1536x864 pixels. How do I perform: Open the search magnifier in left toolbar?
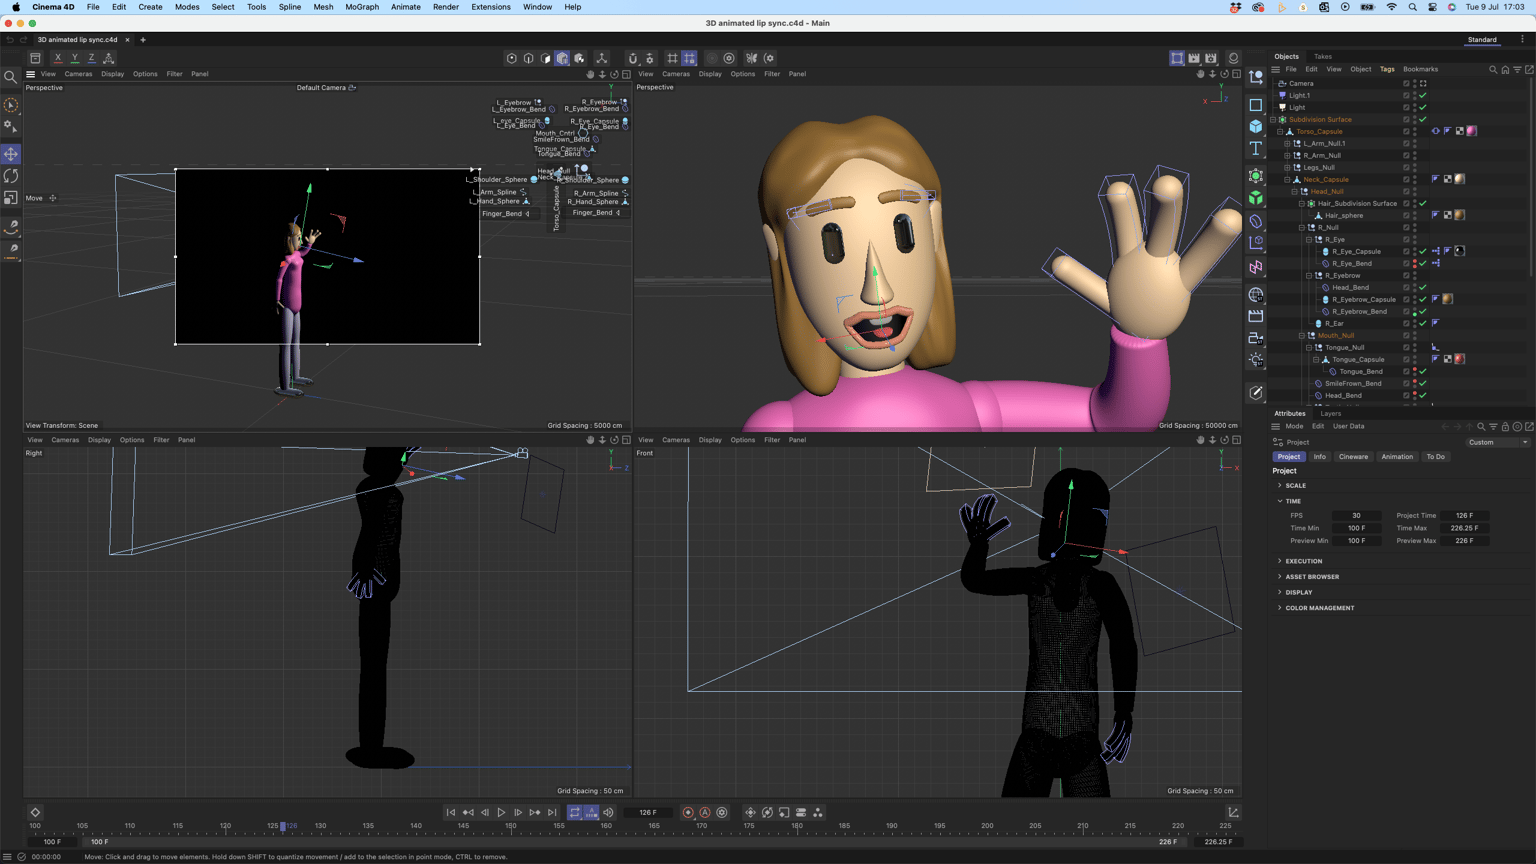click(x=11, y=77)
